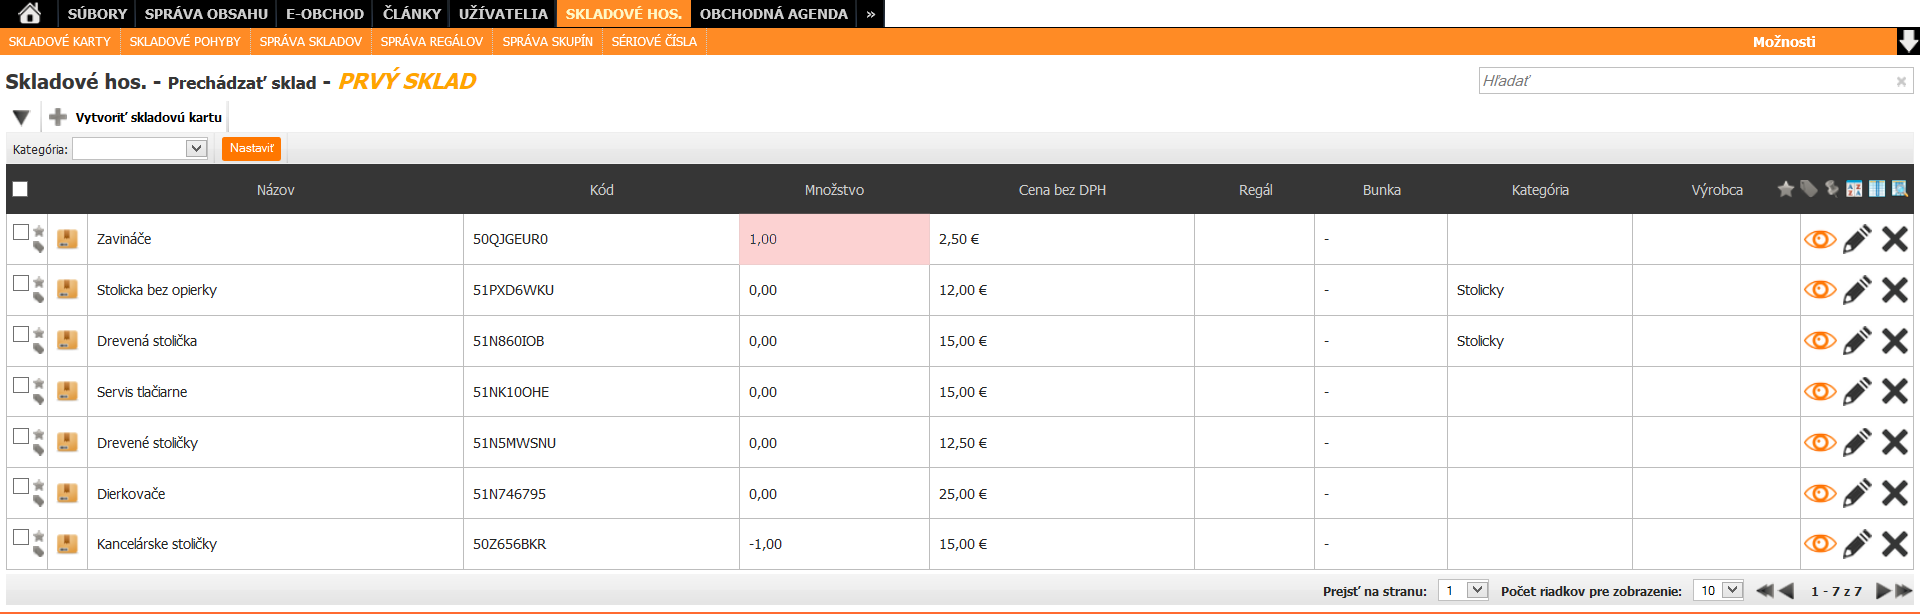The image size is (1920, 614).
Task: Clear the search field with X
Action: pyautogui.click(x=1901, y=82)
